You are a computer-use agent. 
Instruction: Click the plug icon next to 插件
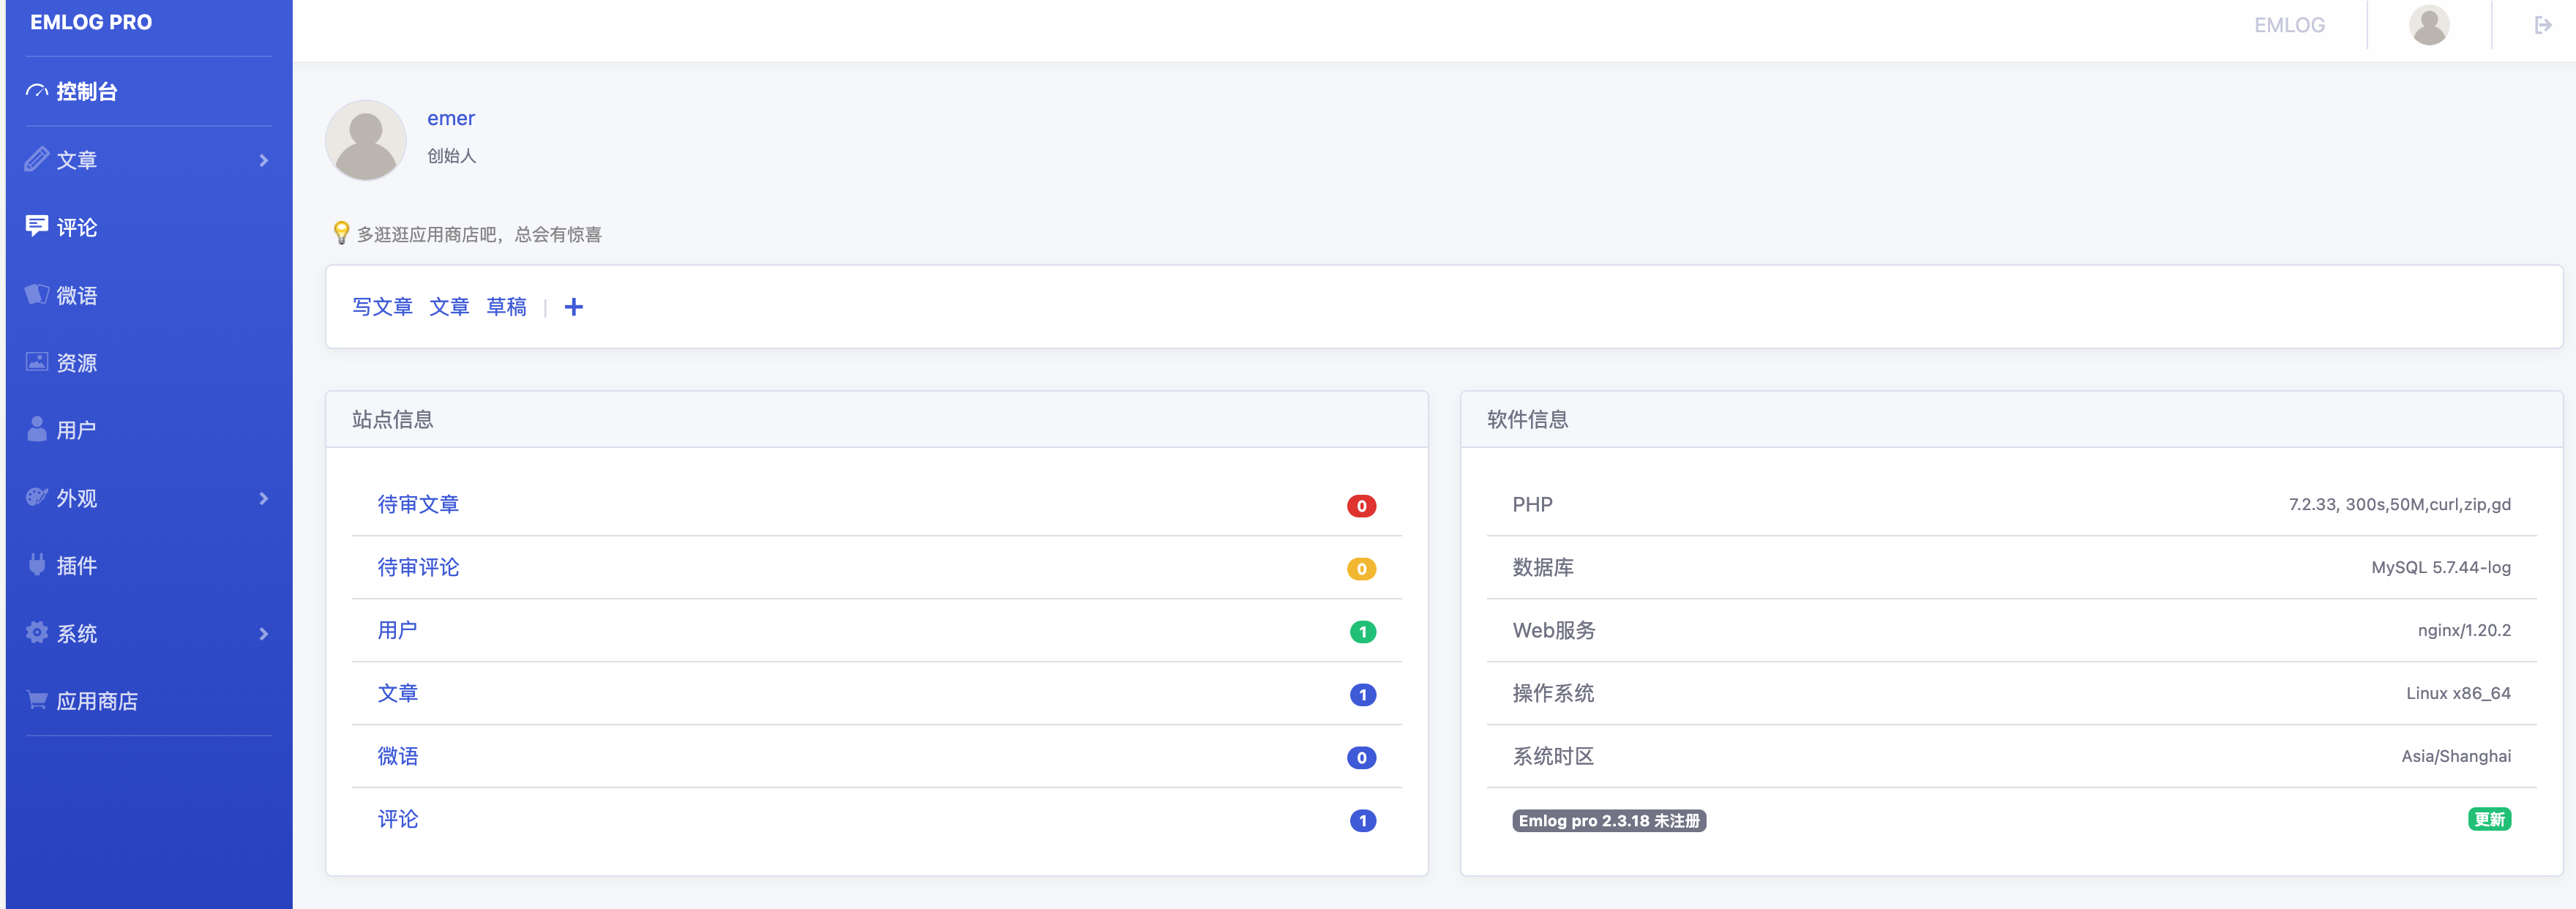pos(37,564)
